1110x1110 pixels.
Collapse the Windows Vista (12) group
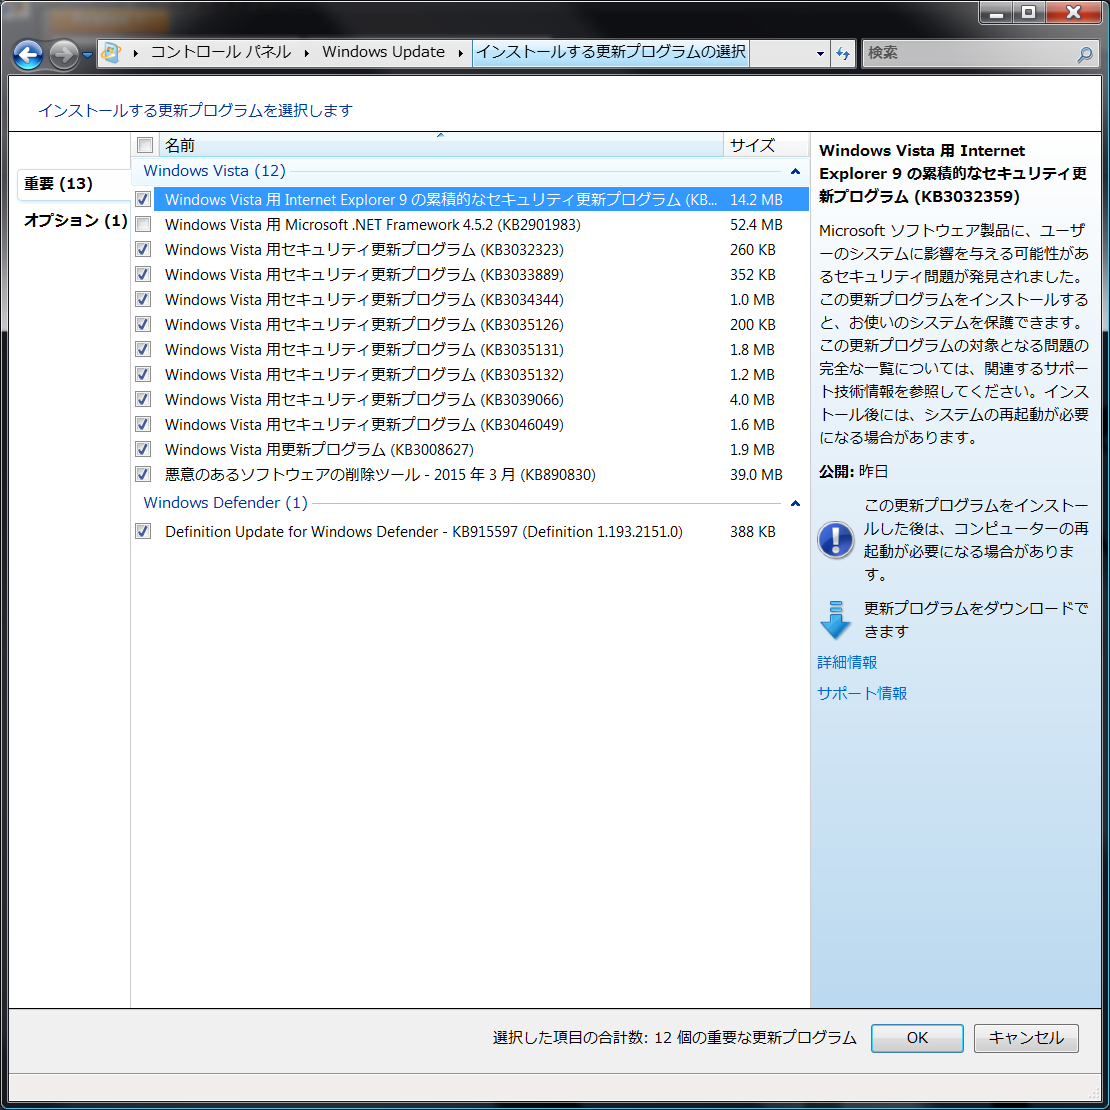click(795, 171)
